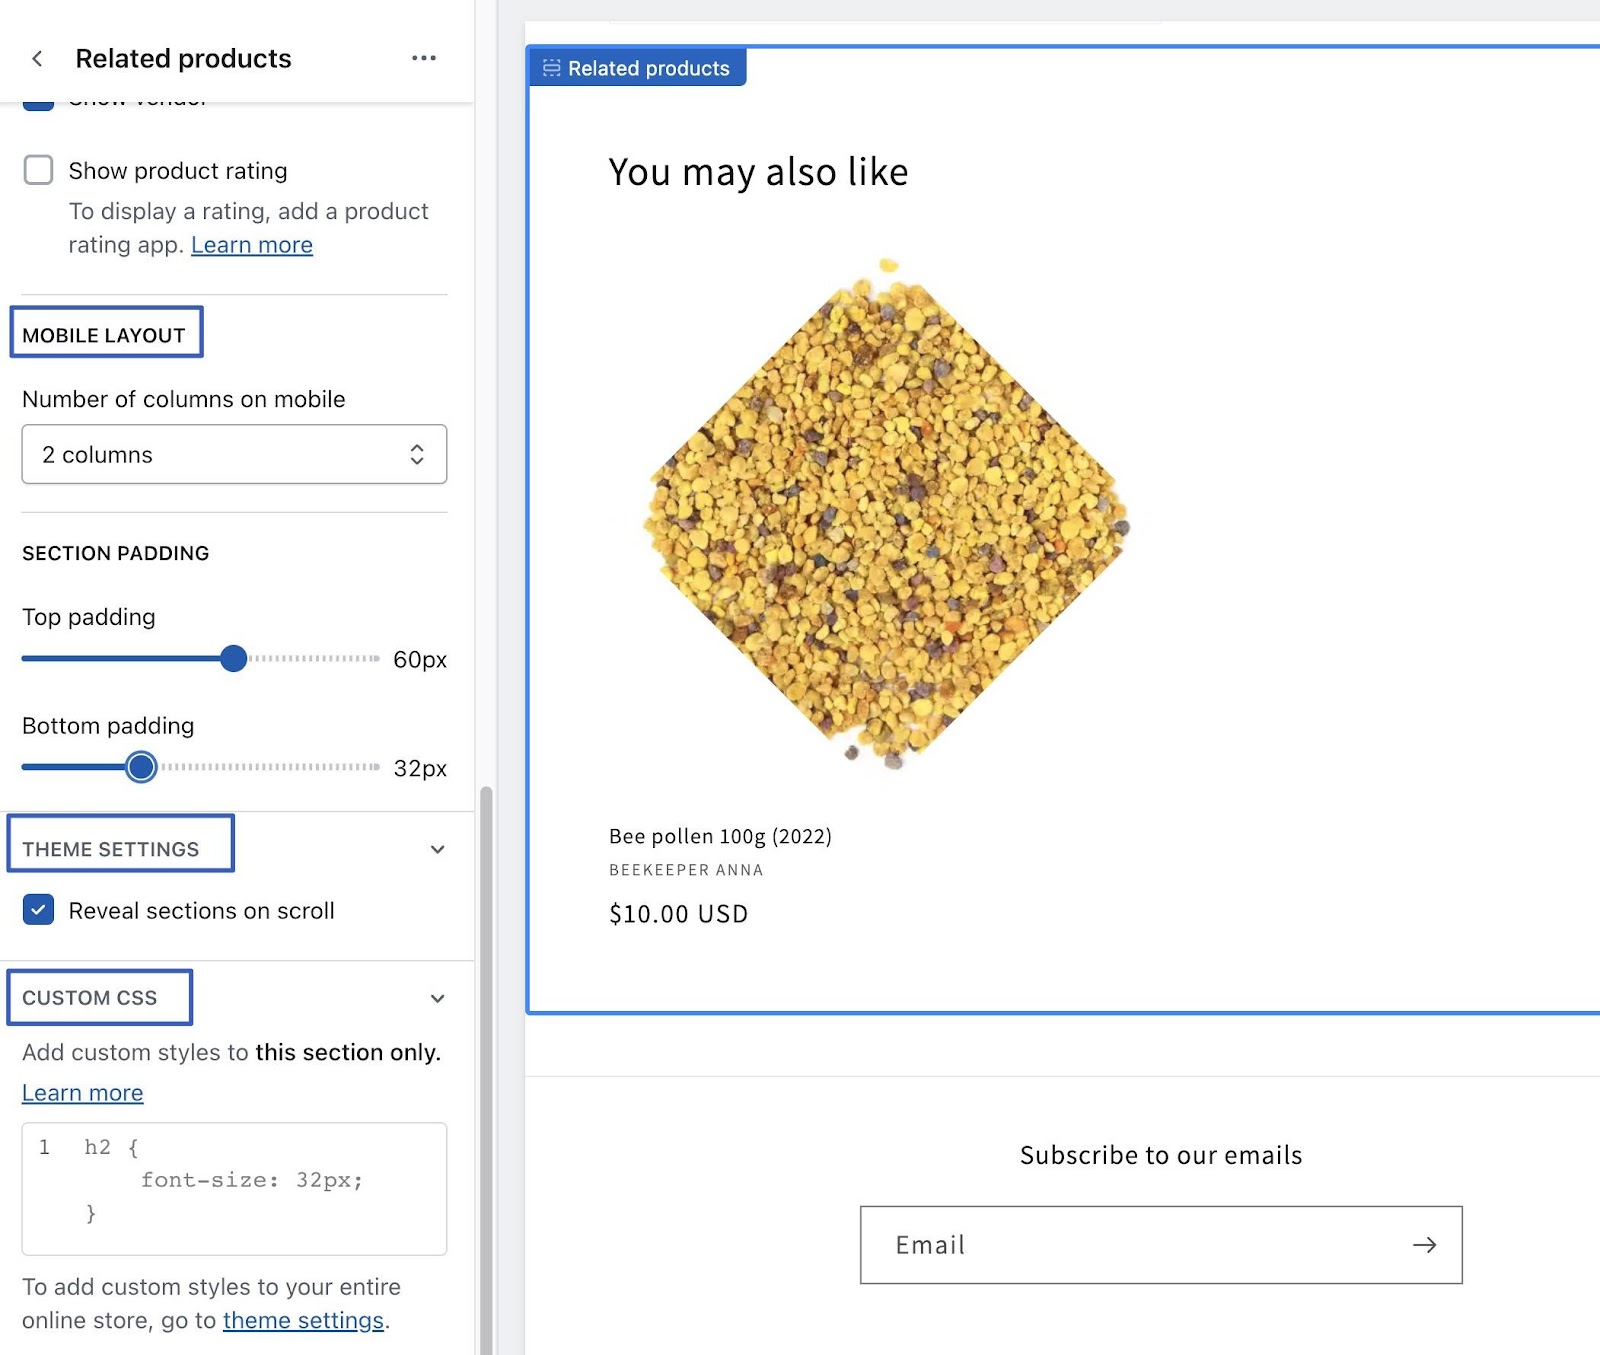Click the Custom CSS heading

click(90, 998)
